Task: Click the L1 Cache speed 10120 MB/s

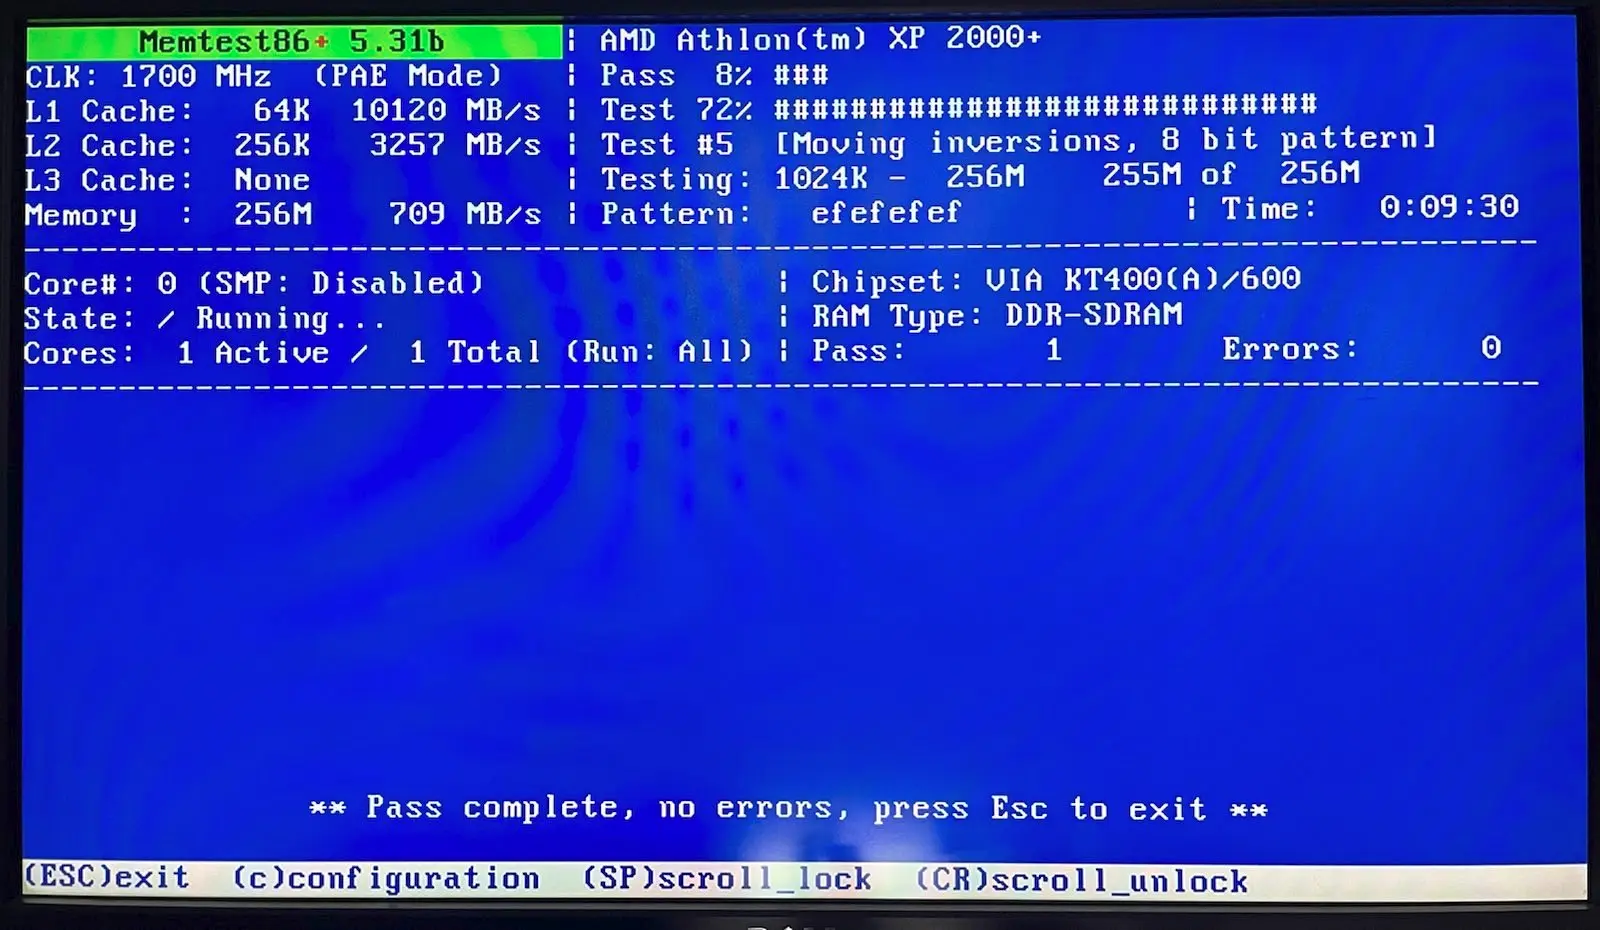Action: point(445,110)
